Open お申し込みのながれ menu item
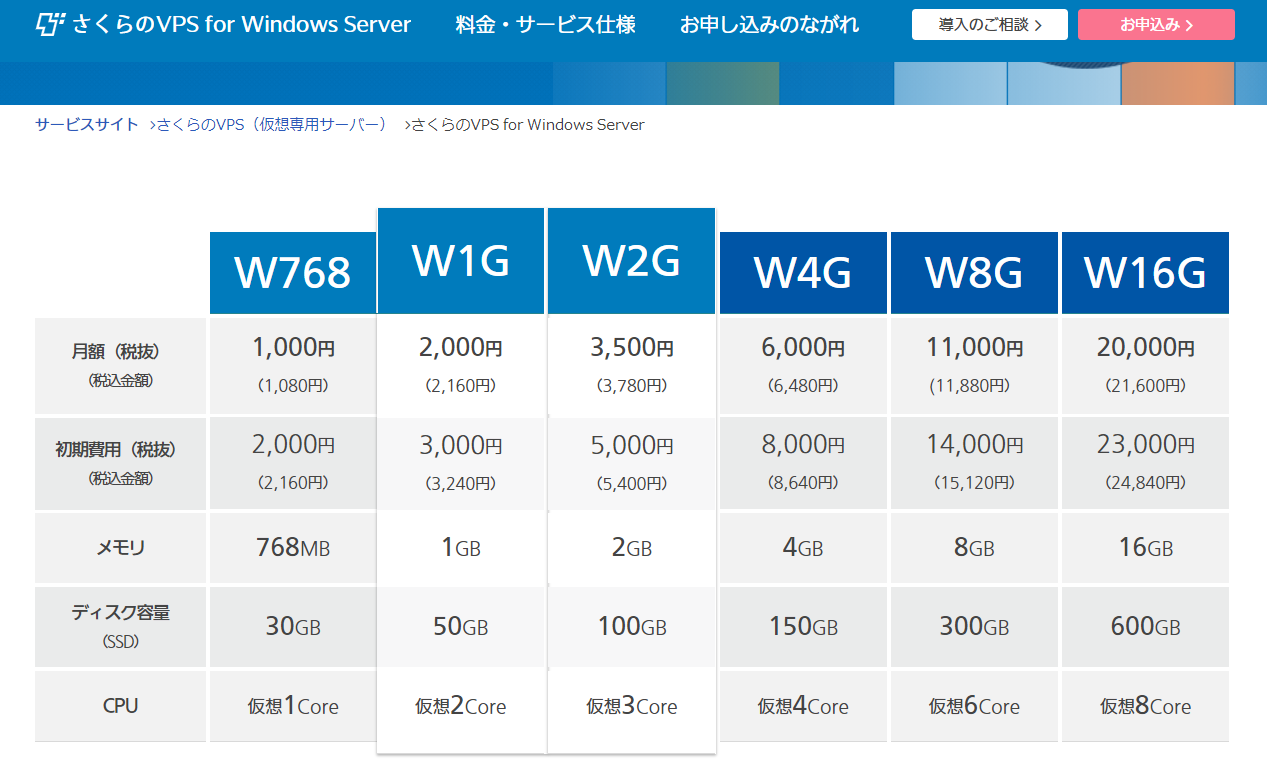The width and height of the screenshot is (1267, 780). [769, 25]
